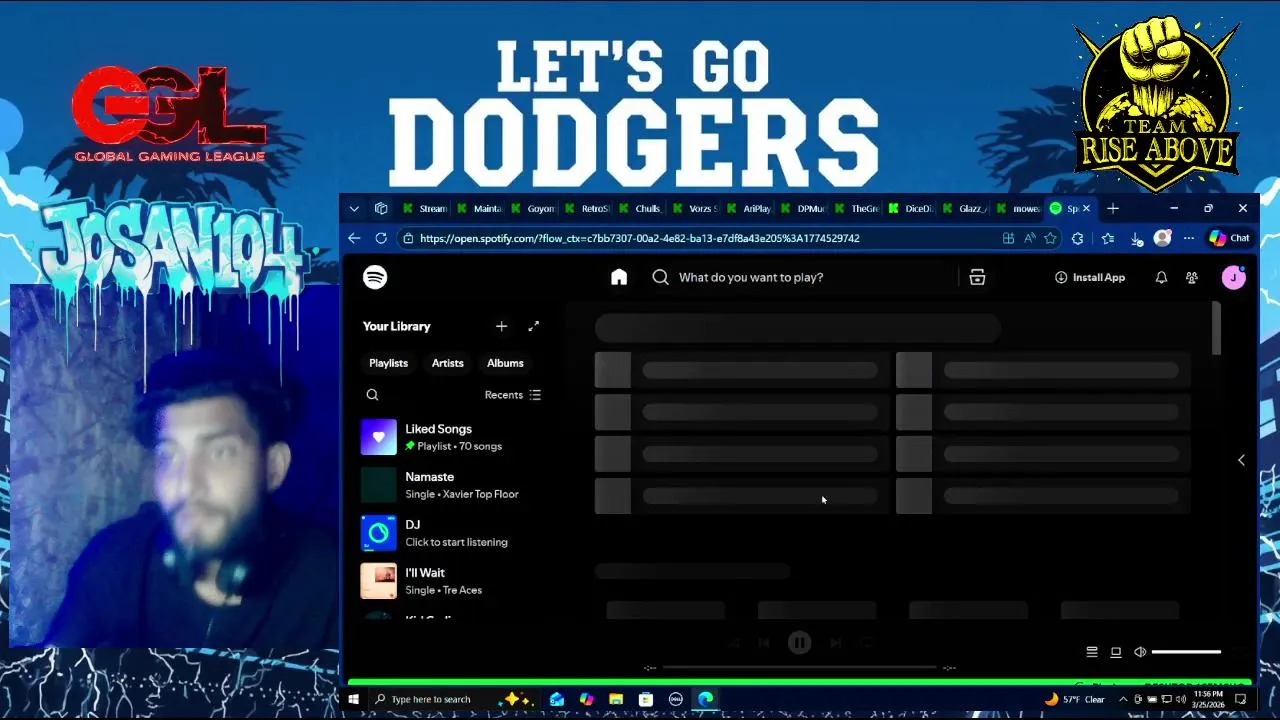The width and height of the screenshot is (1280, 720).
Task: Expand the right side panel chevron
Action: (1241, 460)
